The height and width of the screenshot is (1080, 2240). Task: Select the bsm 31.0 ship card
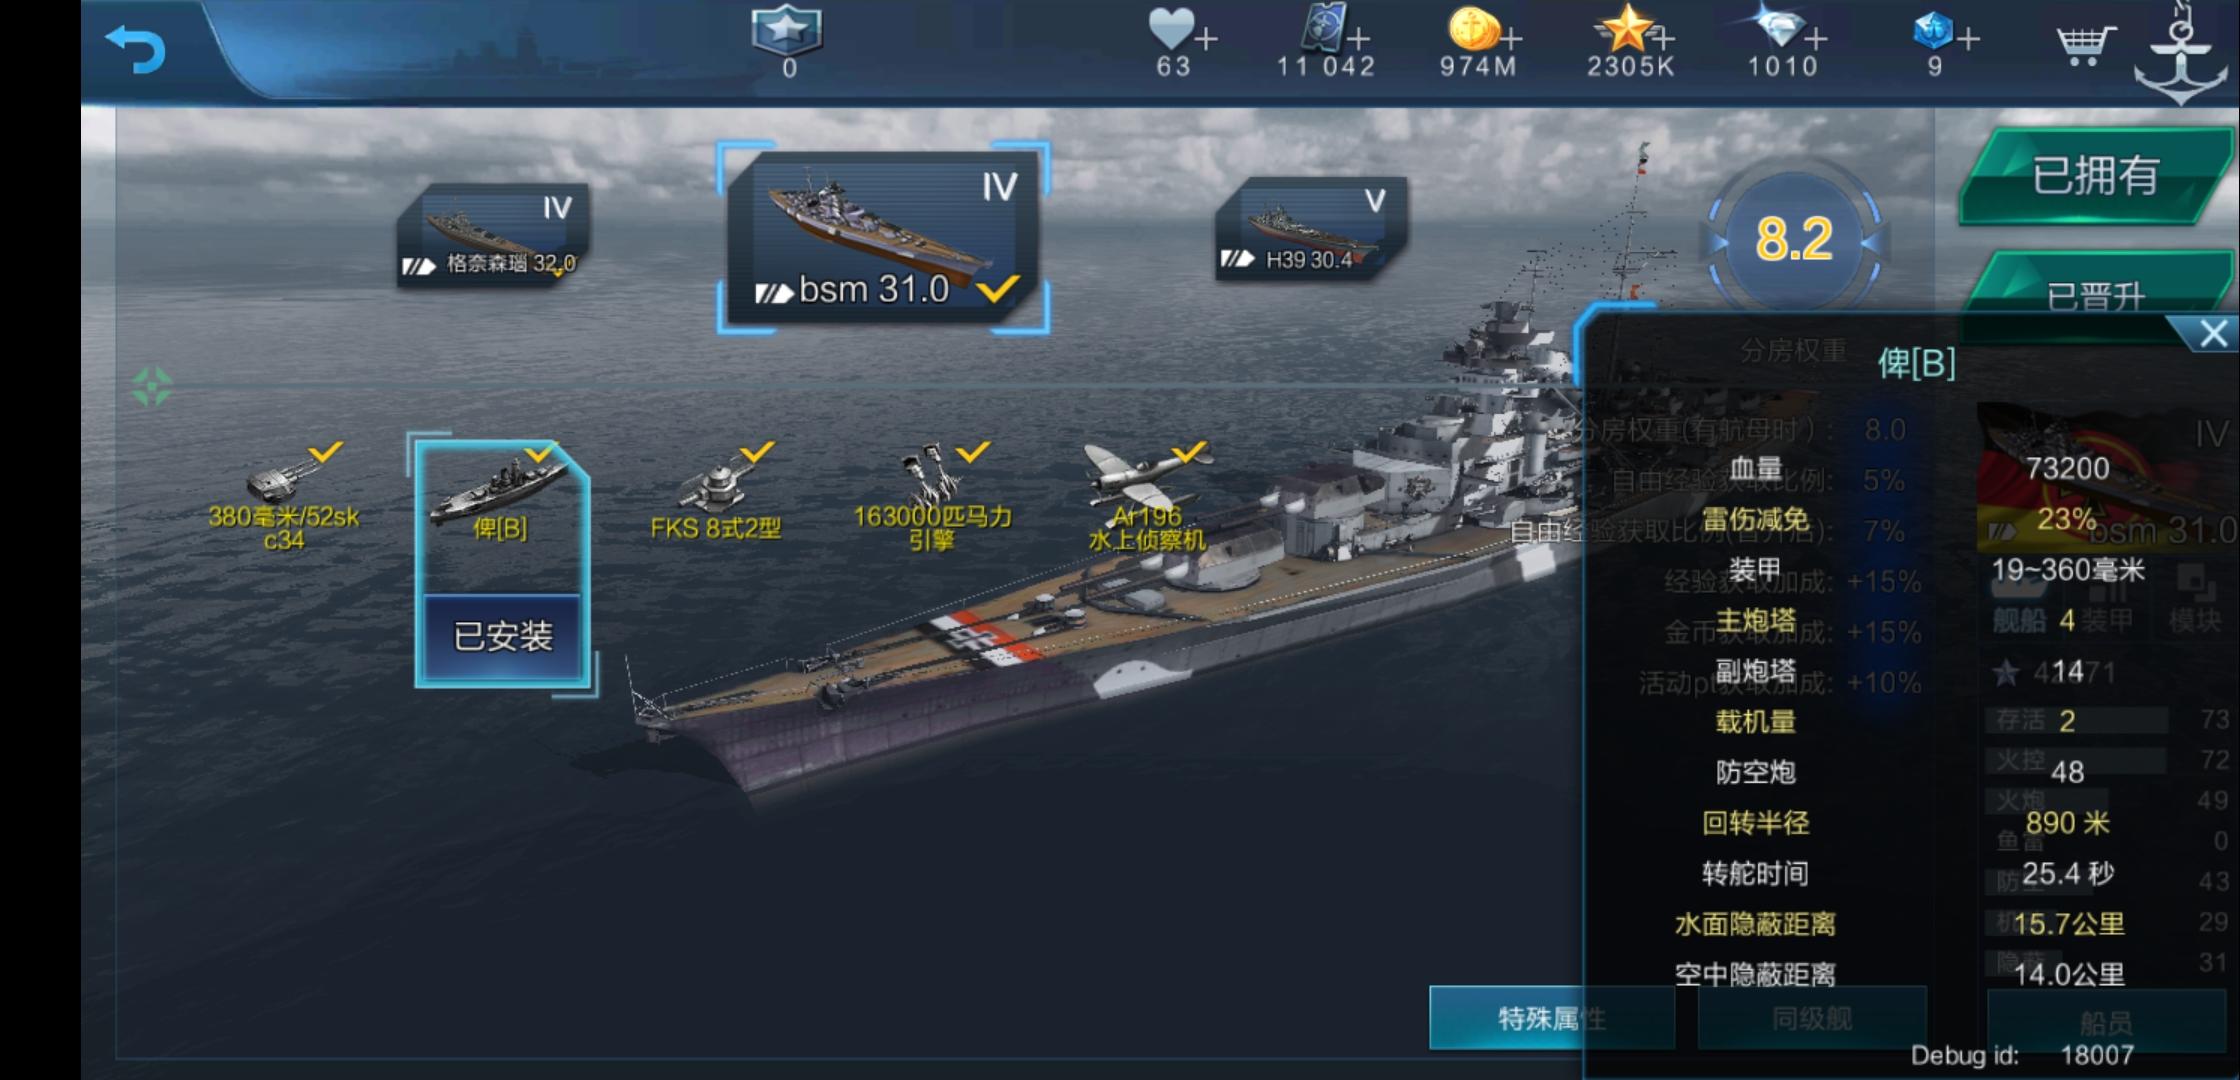click(883, 238)
